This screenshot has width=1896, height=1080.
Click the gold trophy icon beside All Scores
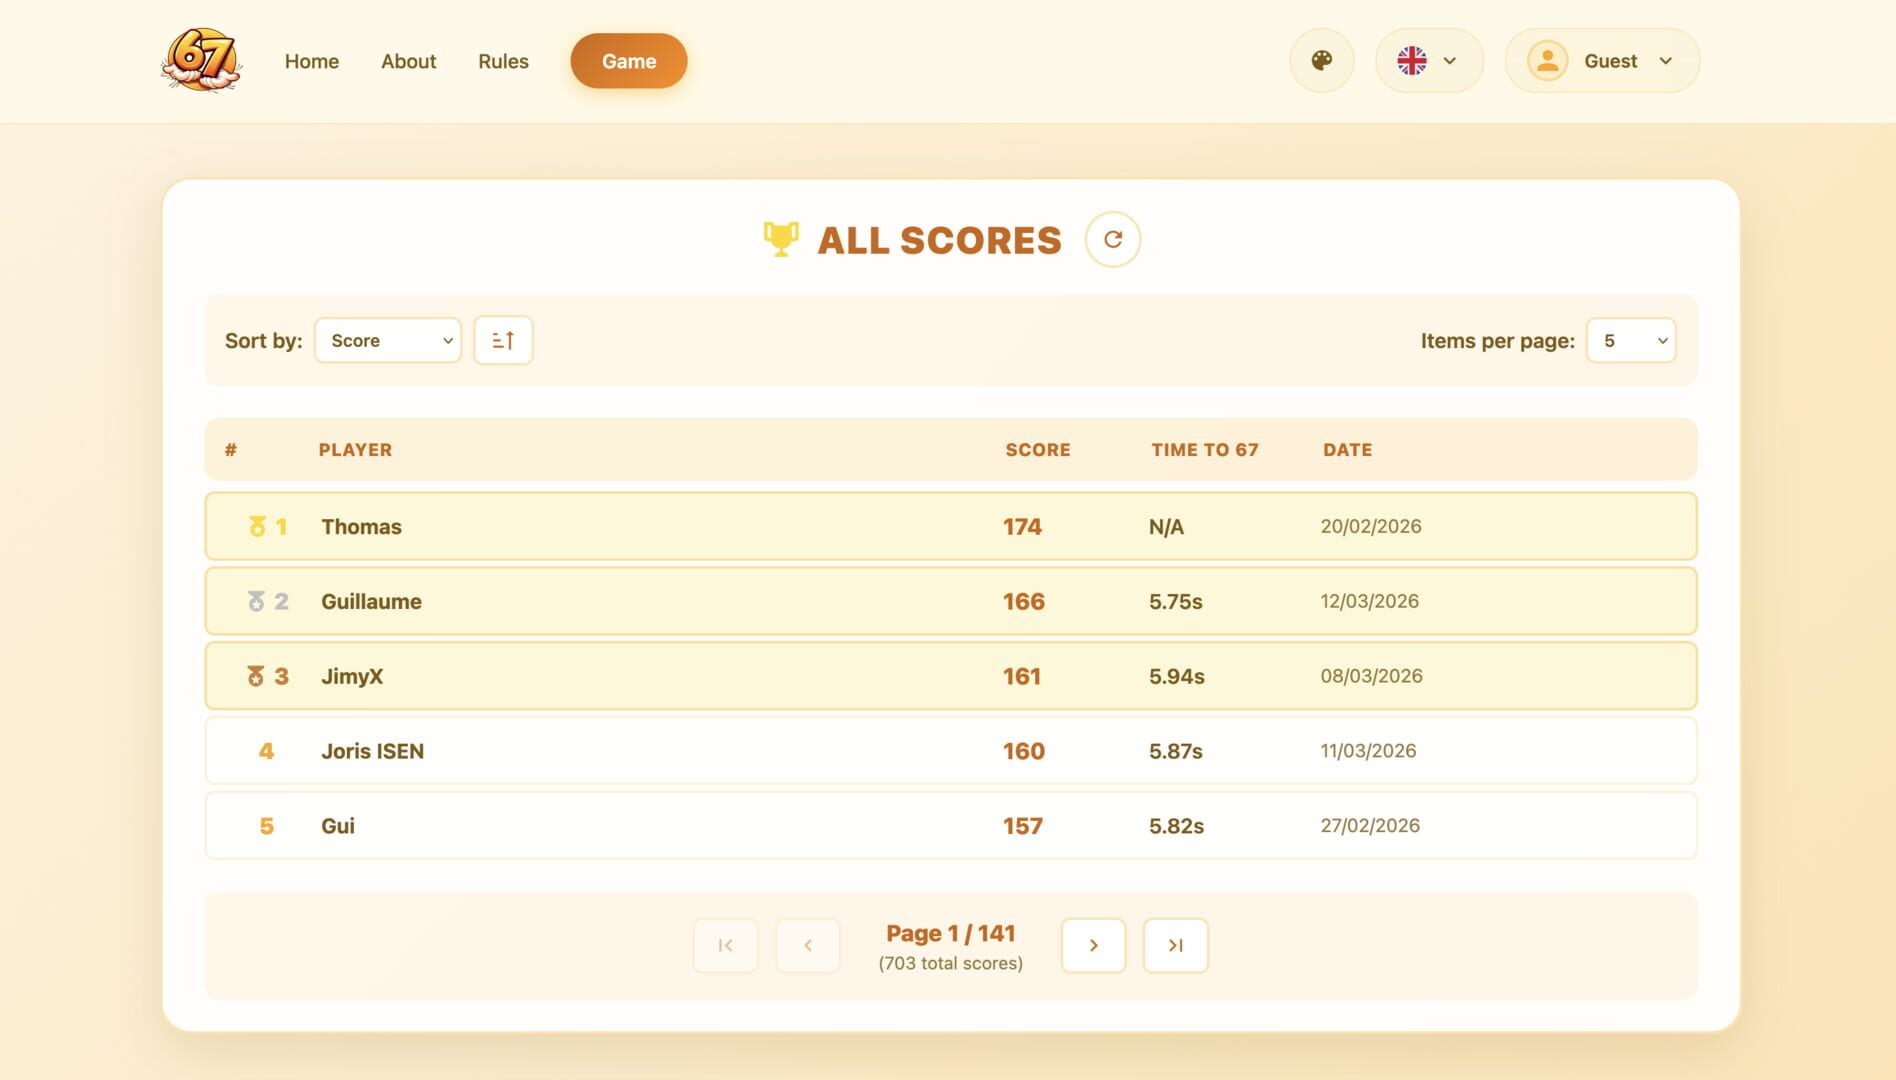click(780, 239)
